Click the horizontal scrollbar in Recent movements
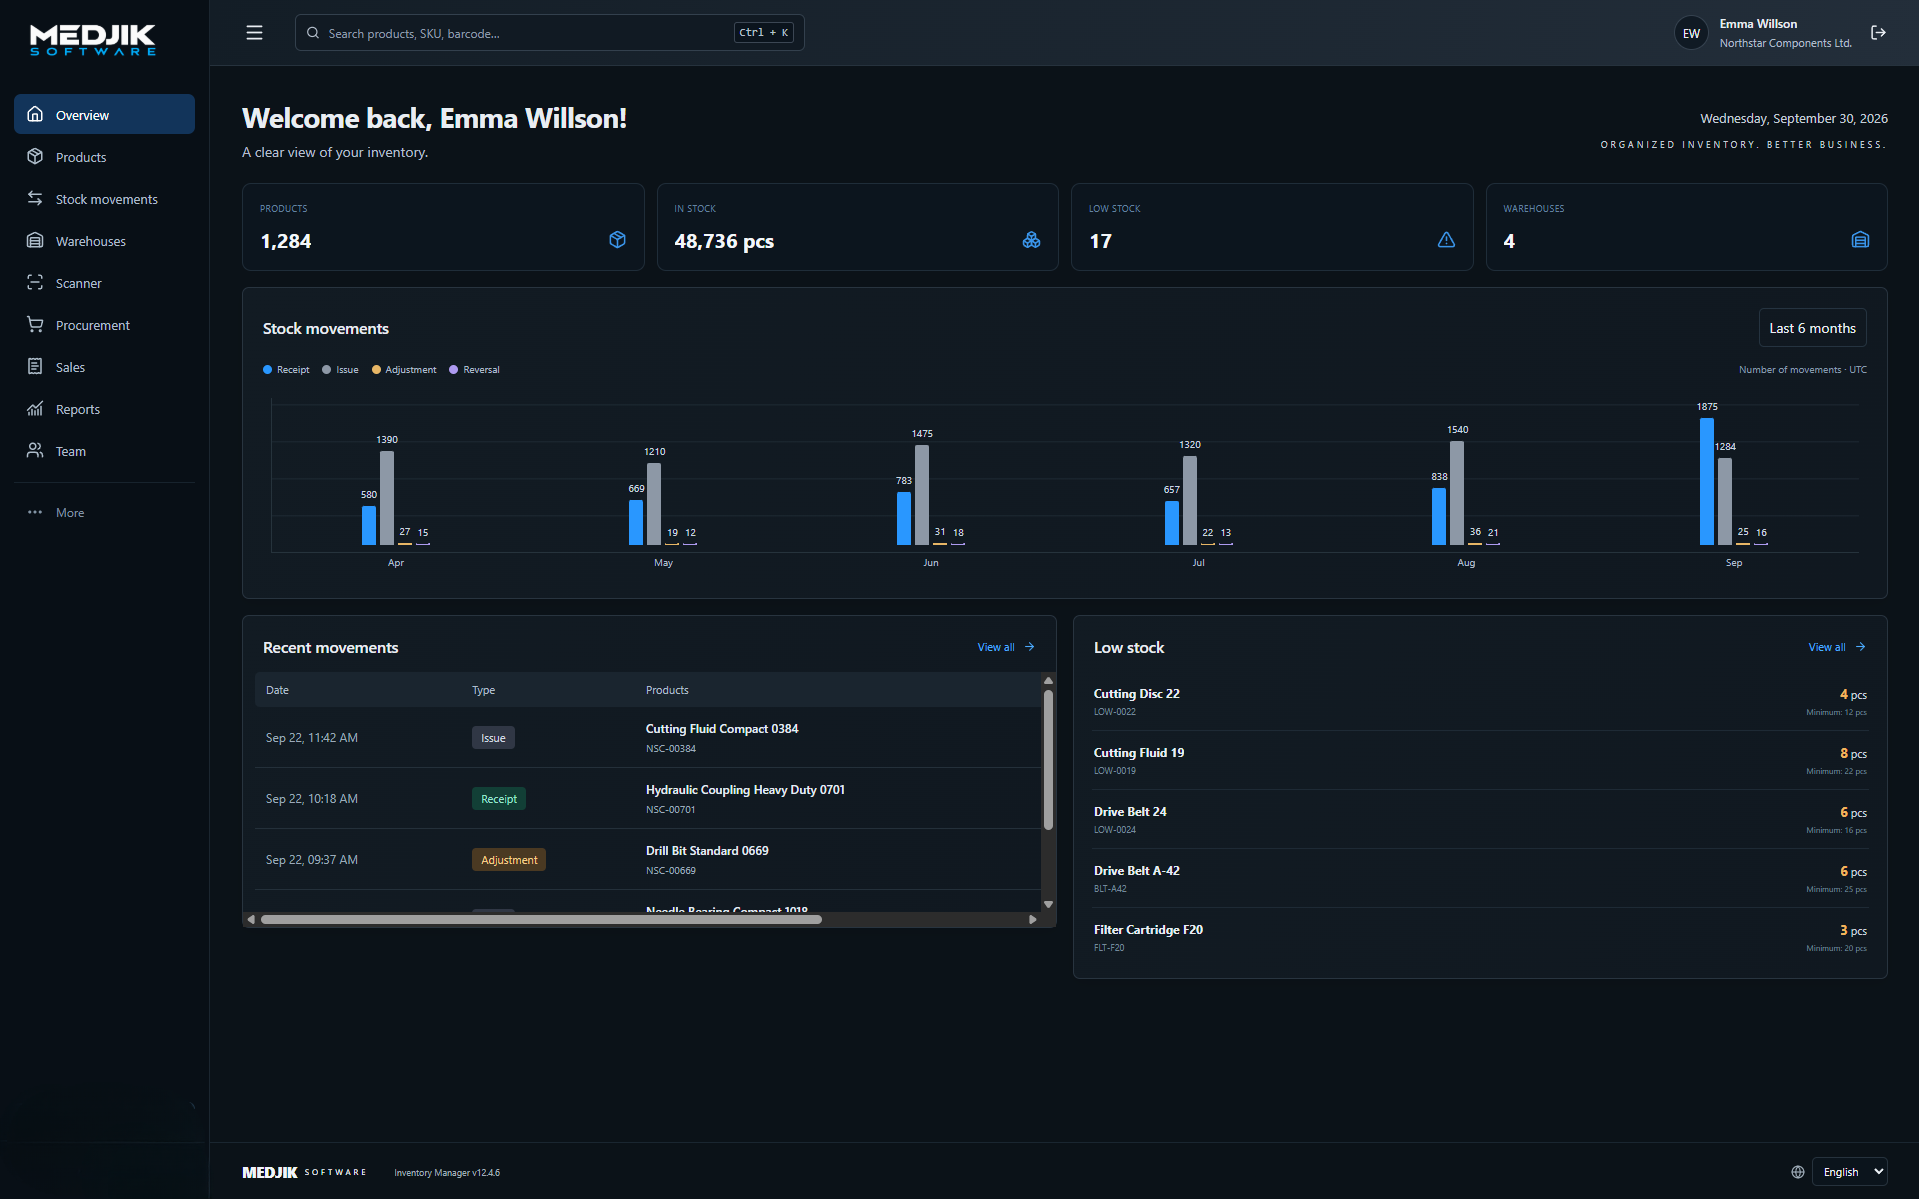The height and width of the screenshot is (1199, 1919). point(541,919)
